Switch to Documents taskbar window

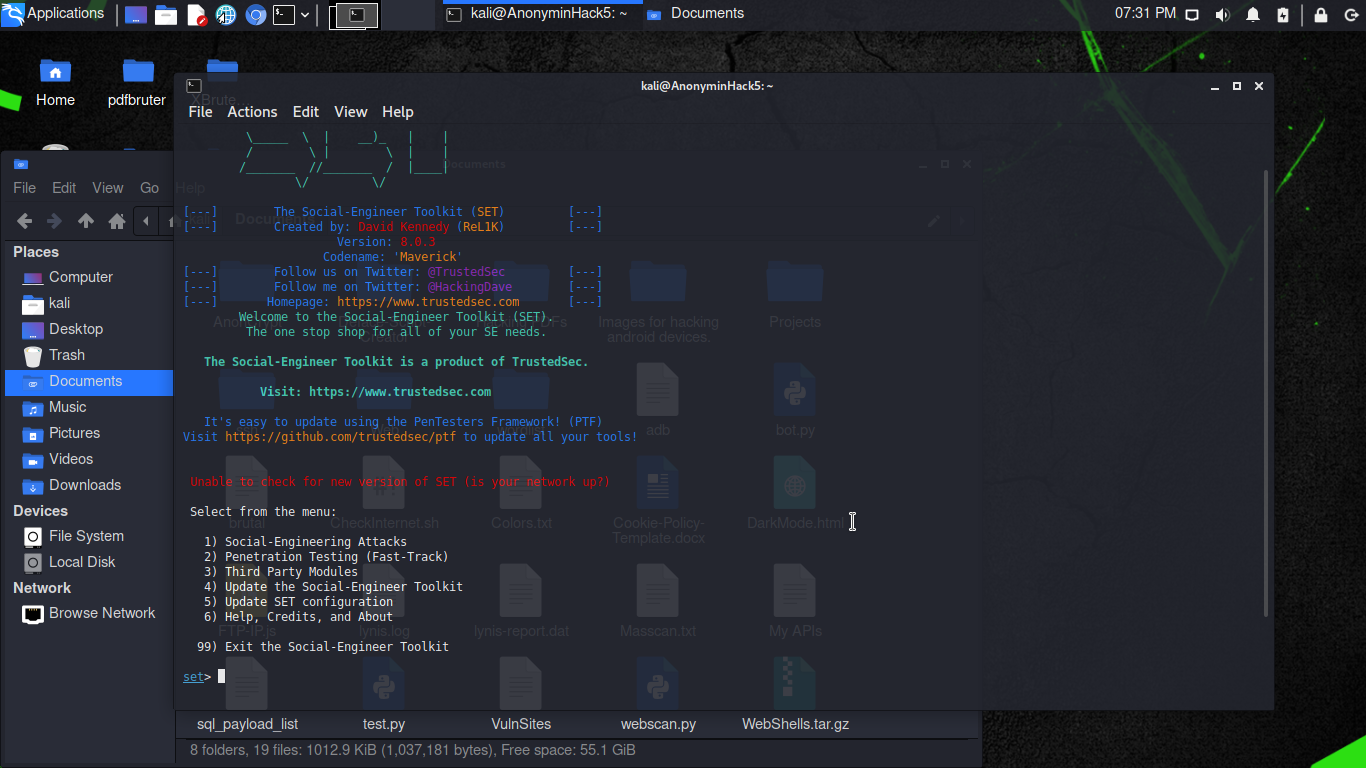coord(696,14)
